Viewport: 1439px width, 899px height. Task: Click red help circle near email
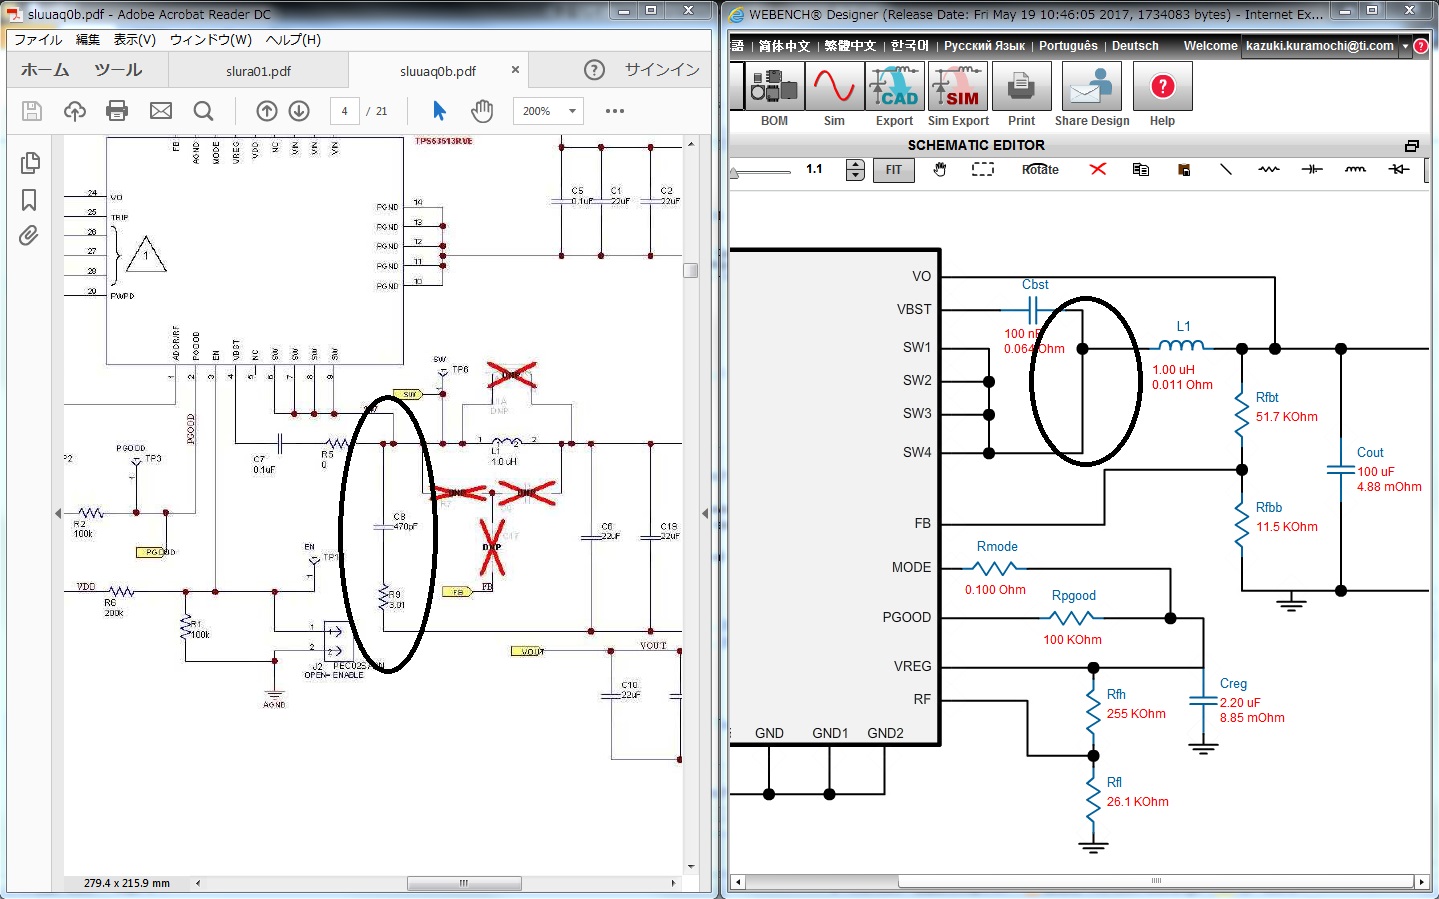click(1421, 46)
